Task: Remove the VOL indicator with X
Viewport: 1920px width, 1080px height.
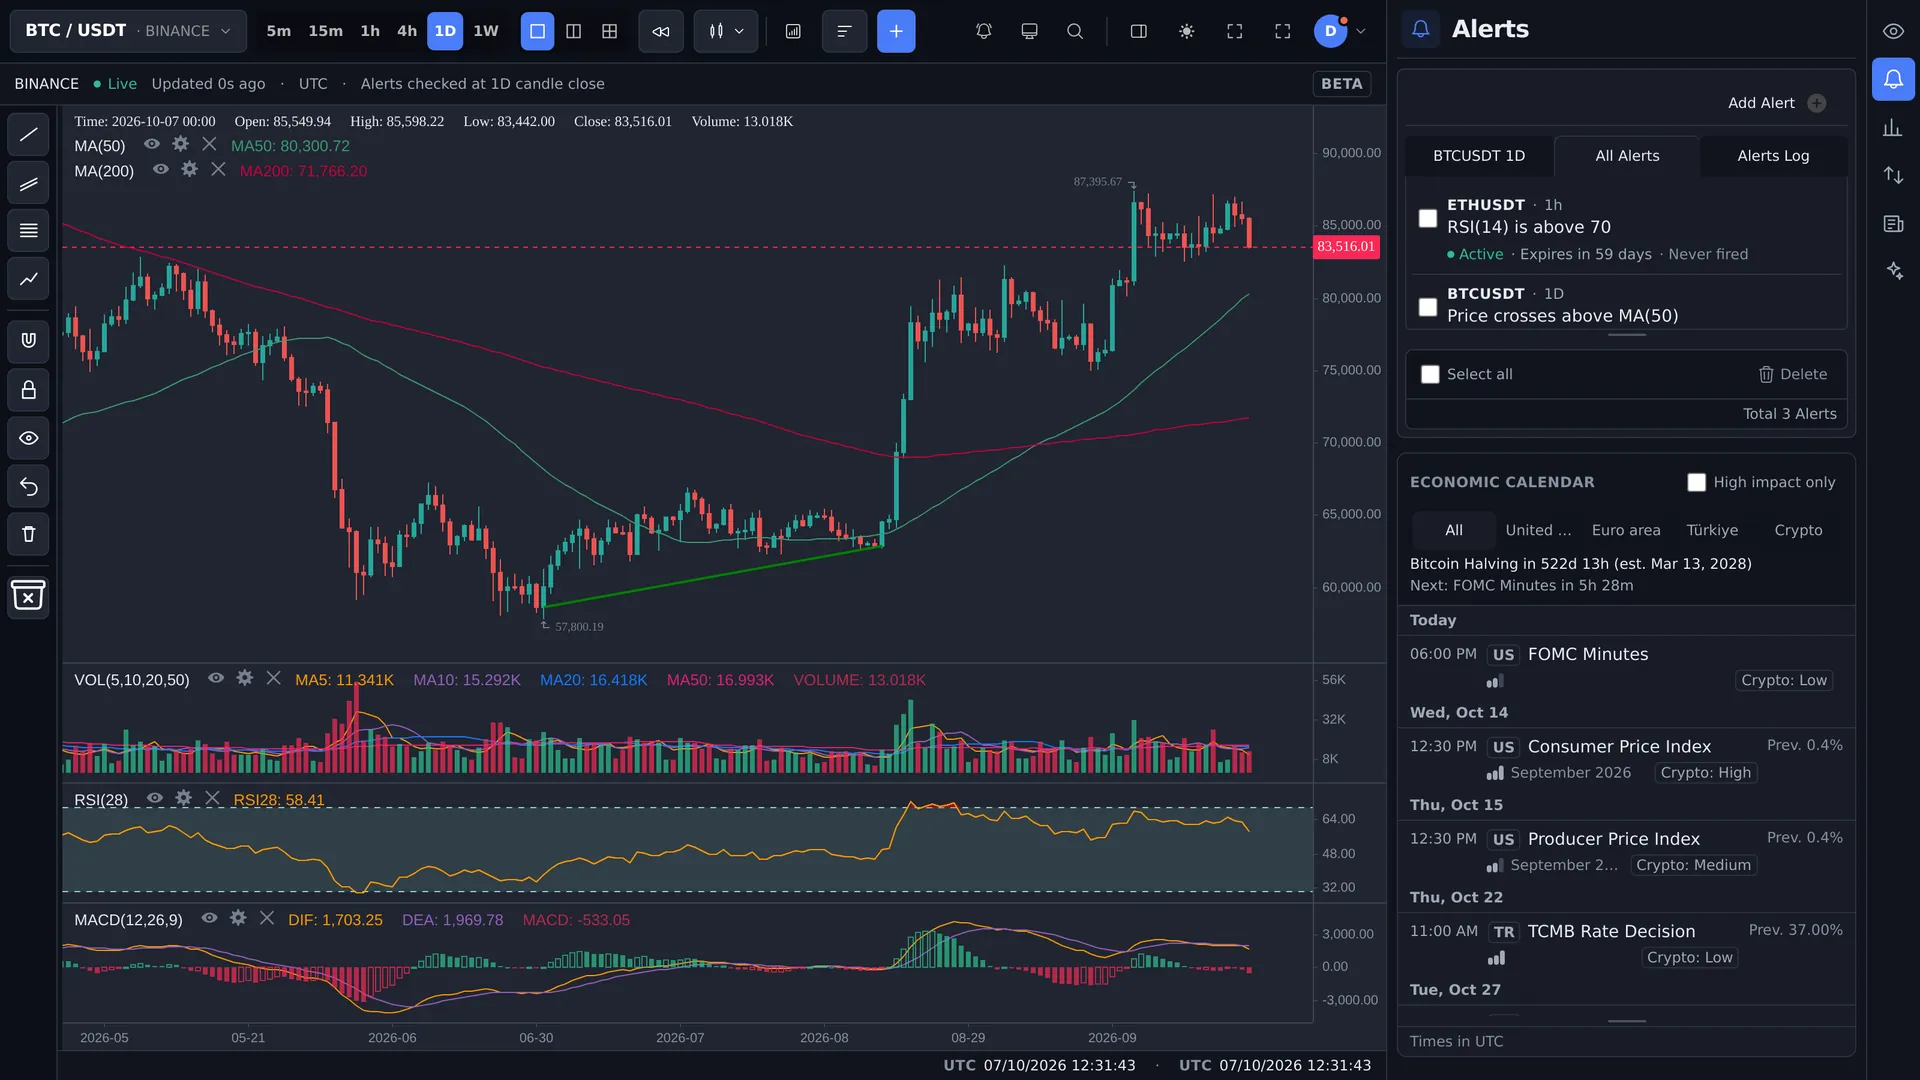Action: (273, 678)
